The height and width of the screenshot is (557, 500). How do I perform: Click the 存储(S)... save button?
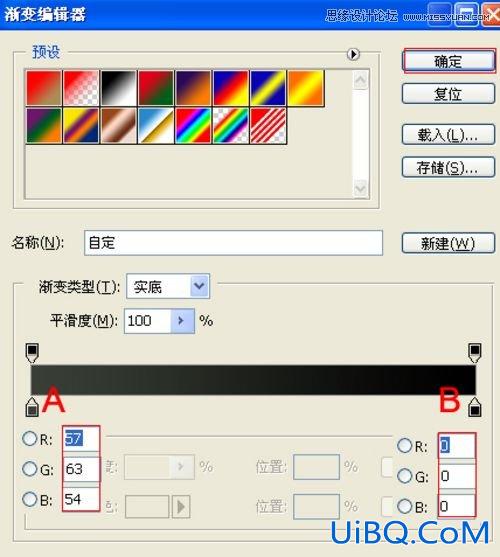click(448, 167)
